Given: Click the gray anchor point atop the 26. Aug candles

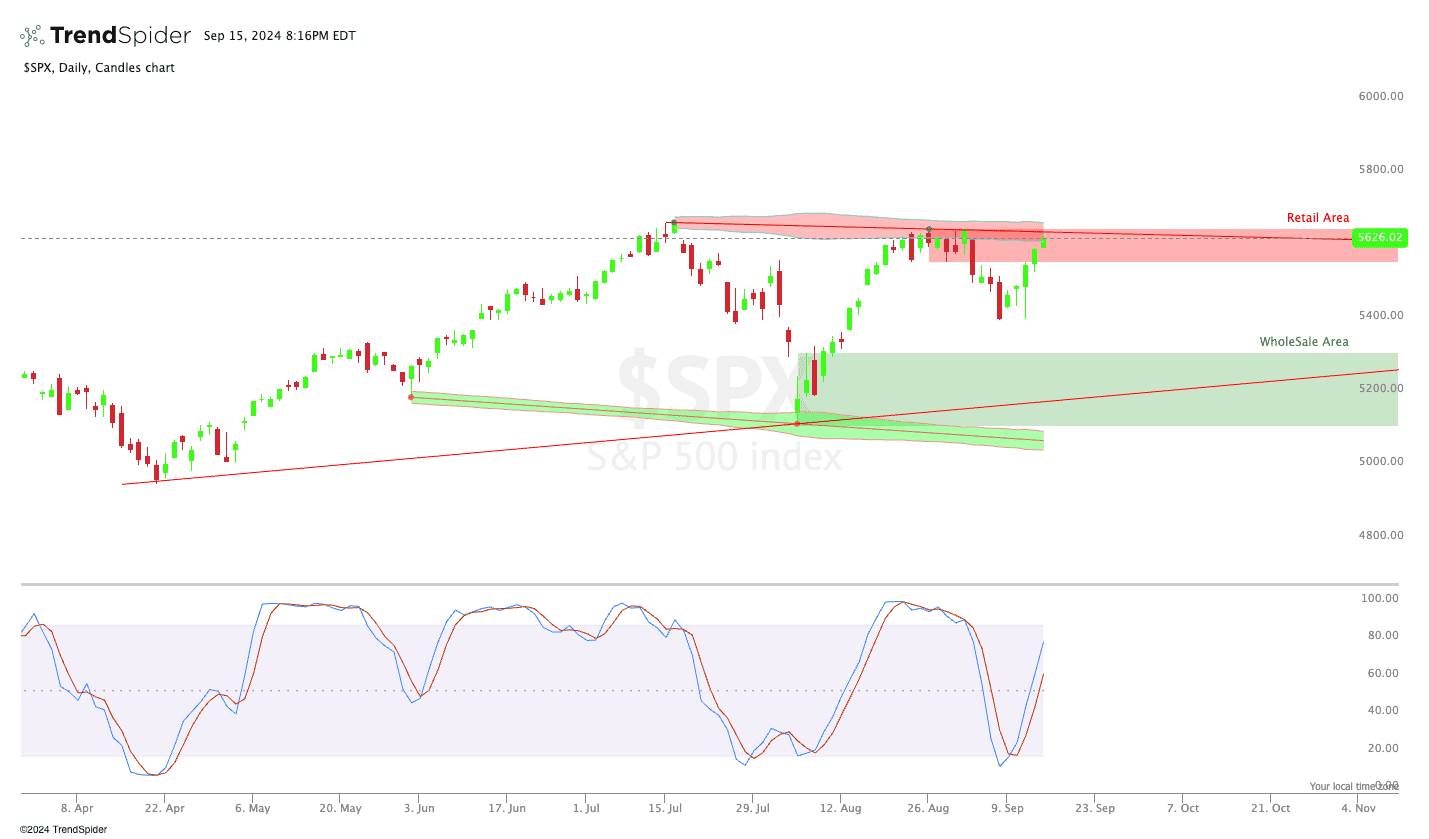Looking at the screenshot, I should (929, 229).
